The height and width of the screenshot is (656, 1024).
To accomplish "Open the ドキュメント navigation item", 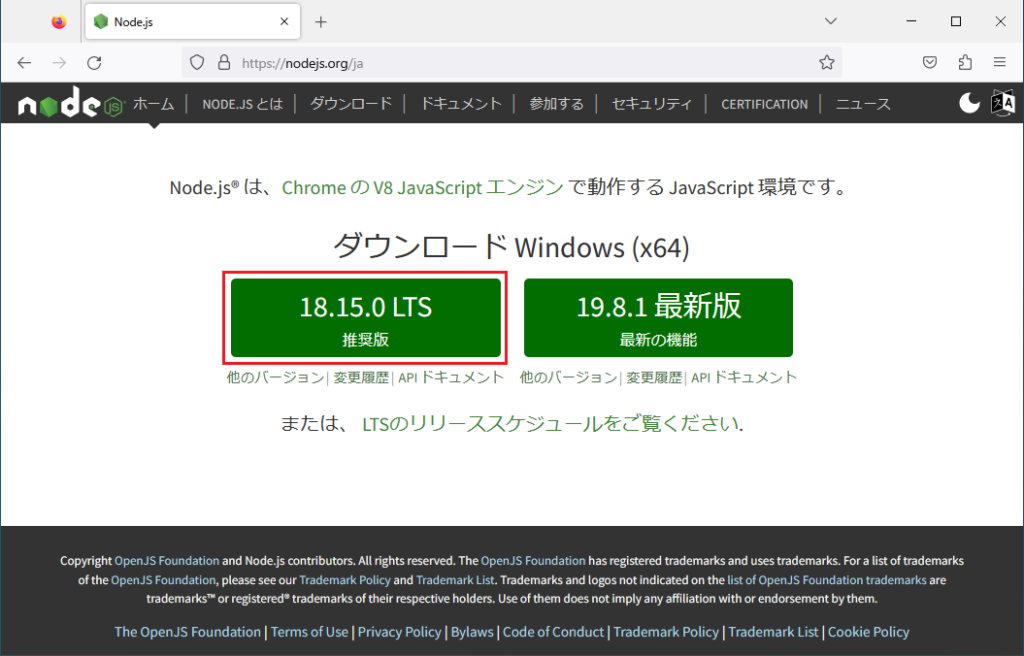I will click(x=461, y=104).
